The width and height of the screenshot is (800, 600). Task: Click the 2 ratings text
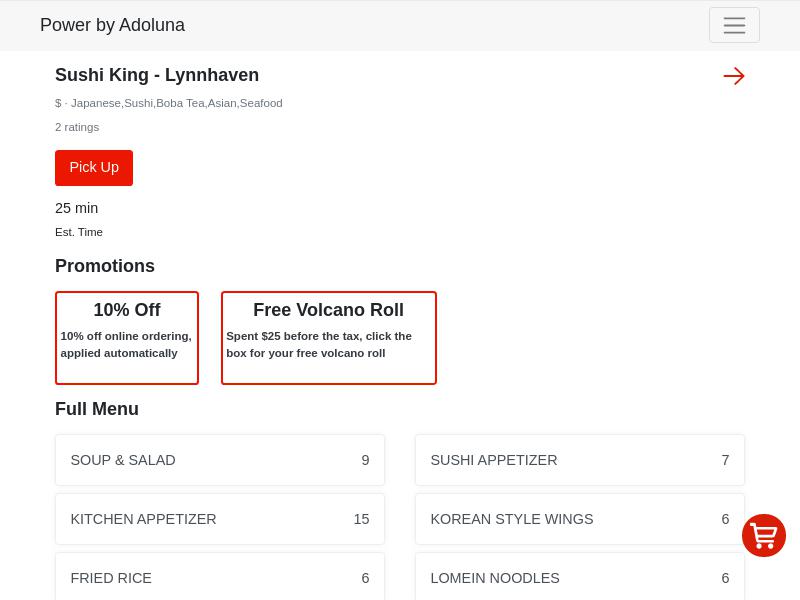tap(77, 127)
